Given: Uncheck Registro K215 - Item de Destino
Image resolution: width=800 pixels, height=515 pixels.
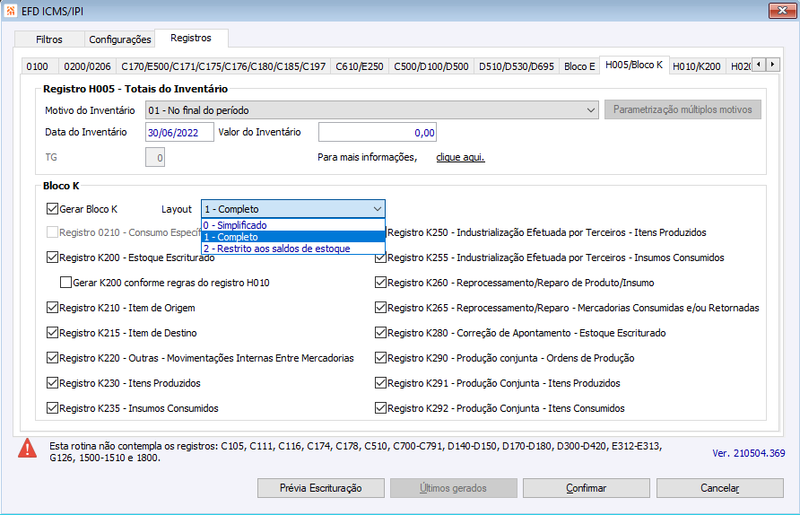Looking at the screenshot, I should 52,333.
